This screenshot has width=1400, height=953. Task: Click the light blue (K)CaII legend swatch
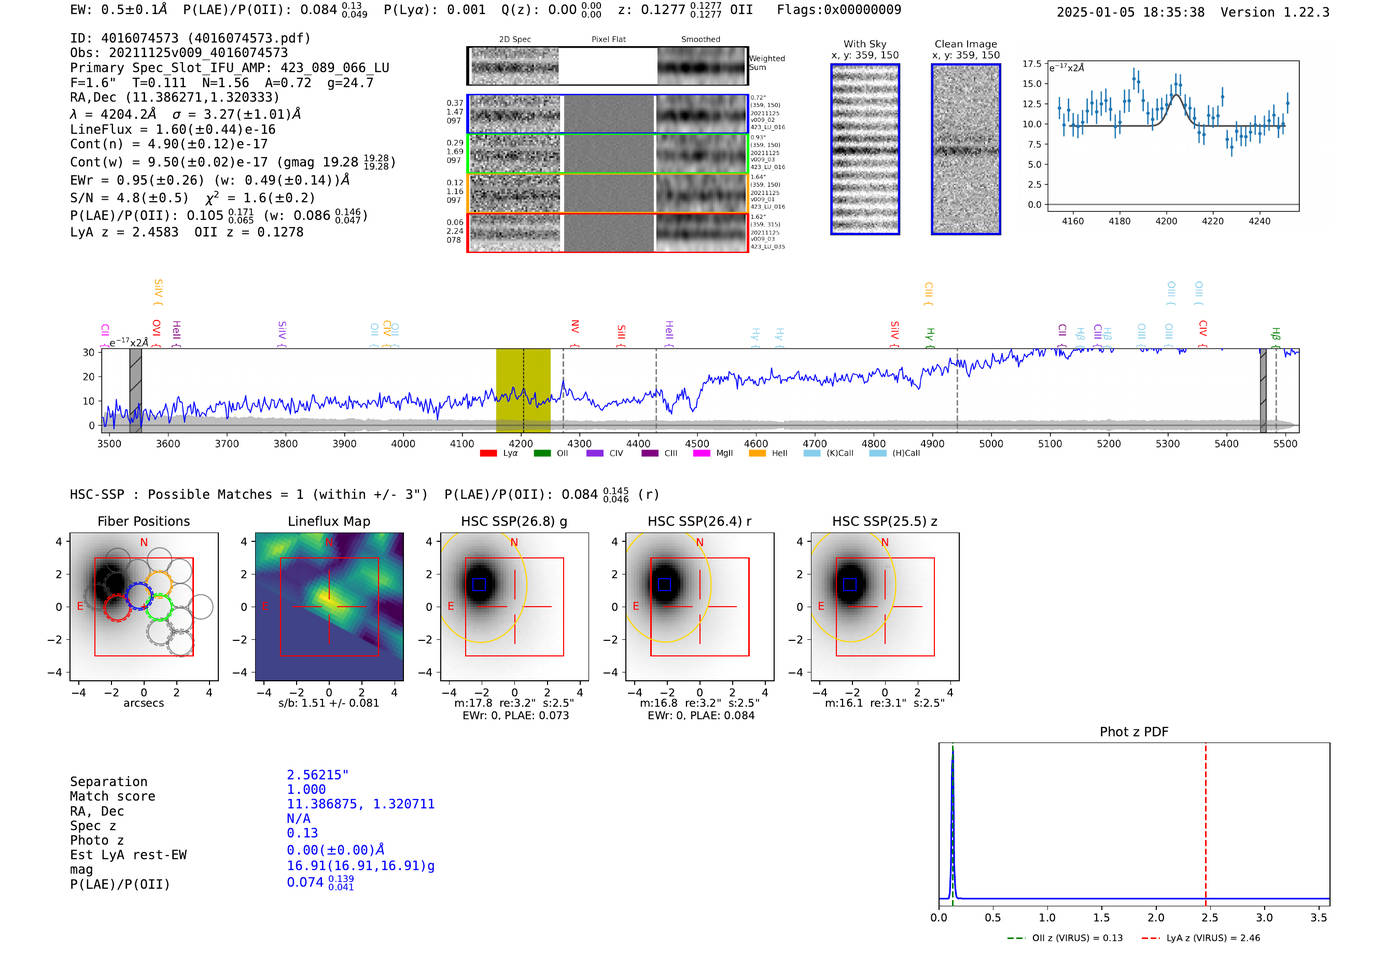[812, 453]
